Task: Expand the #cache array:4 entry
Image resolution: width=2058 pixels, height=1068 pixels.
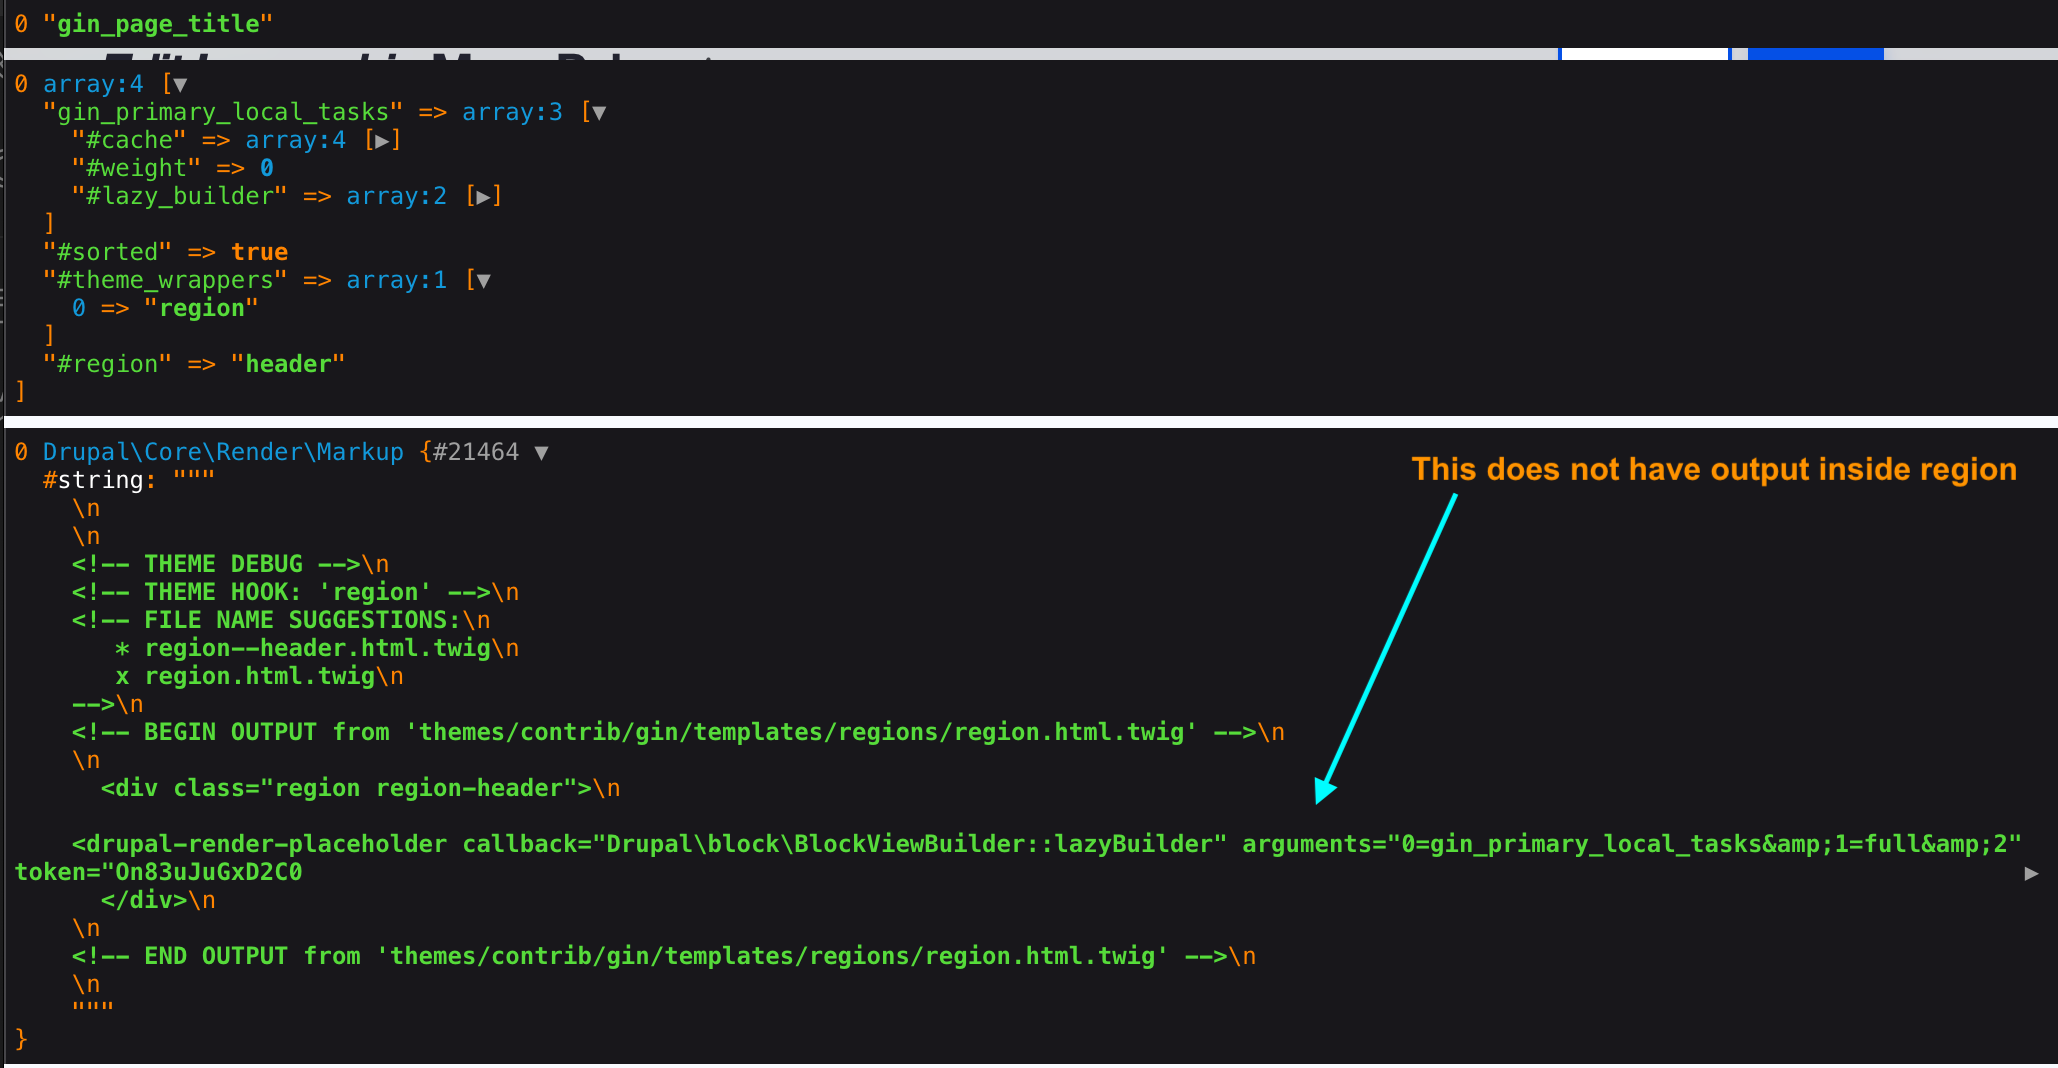Action: tap(383, 140)
